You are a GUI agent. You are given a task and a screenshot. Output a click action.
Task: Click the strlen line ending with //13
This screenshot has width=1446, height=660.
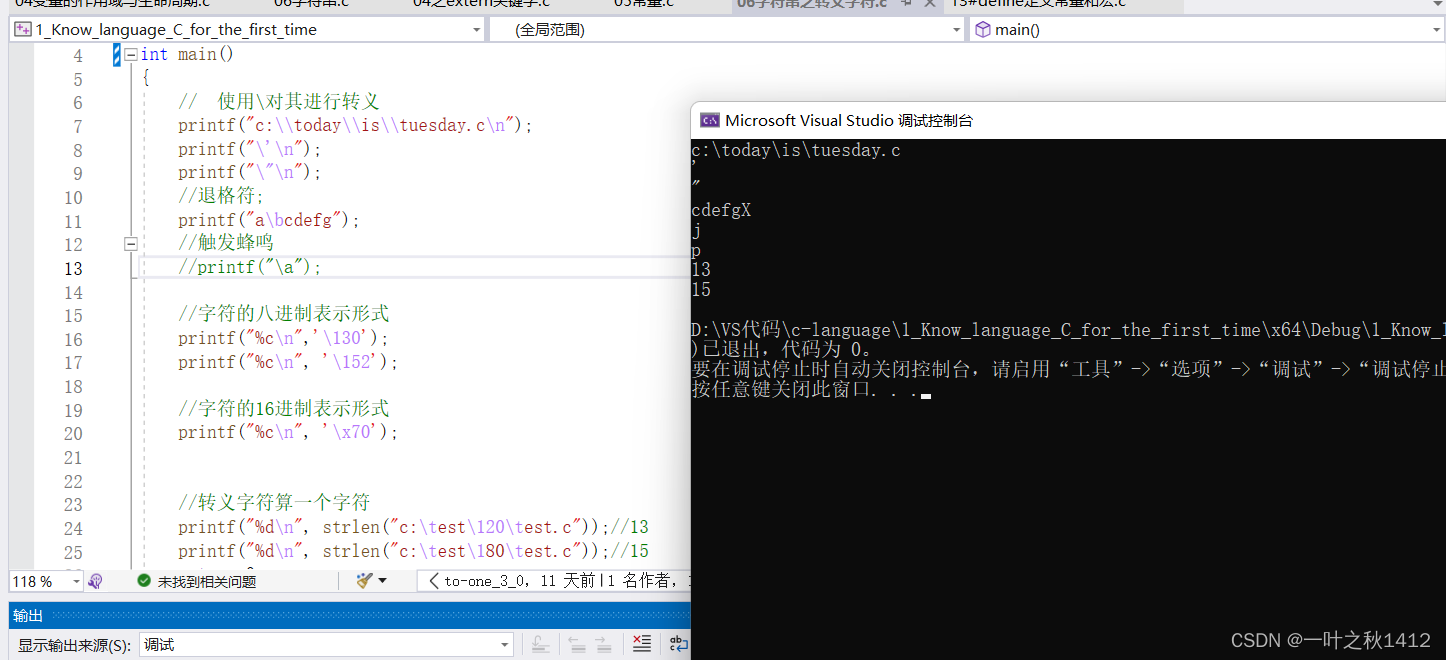(x=413, y=527)
